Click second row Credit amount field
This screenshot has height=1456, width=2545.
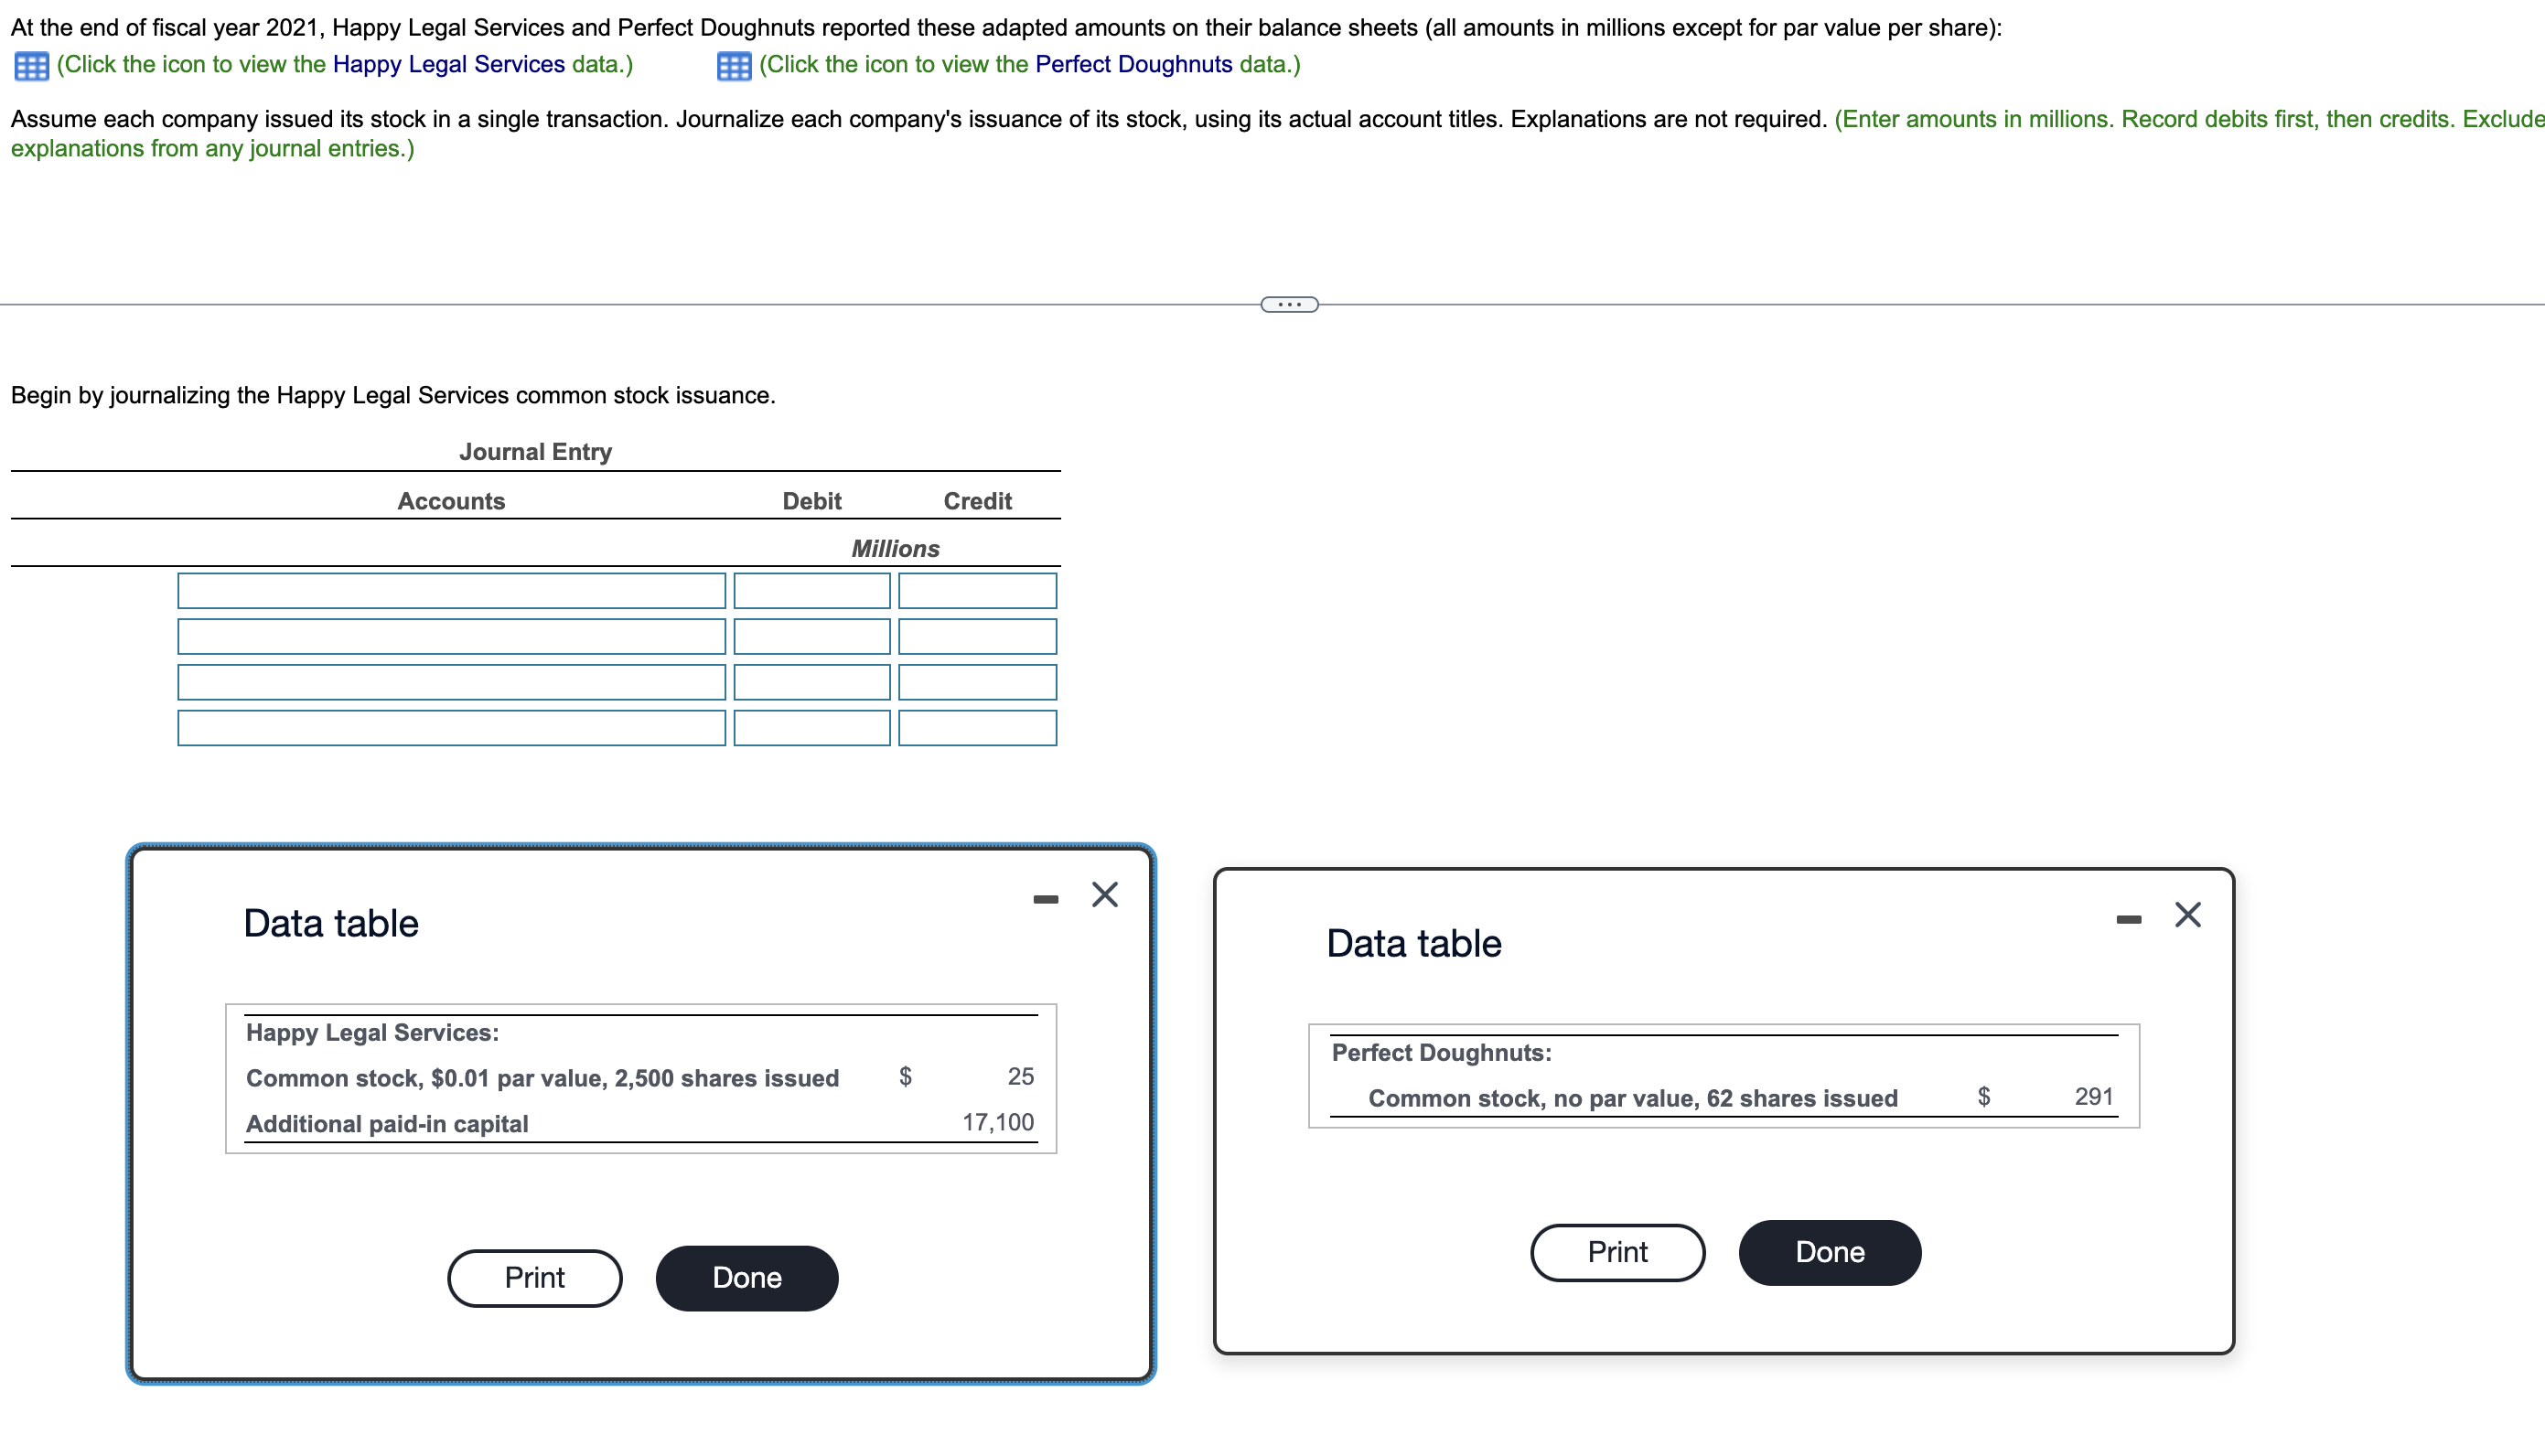pos(976,636)
